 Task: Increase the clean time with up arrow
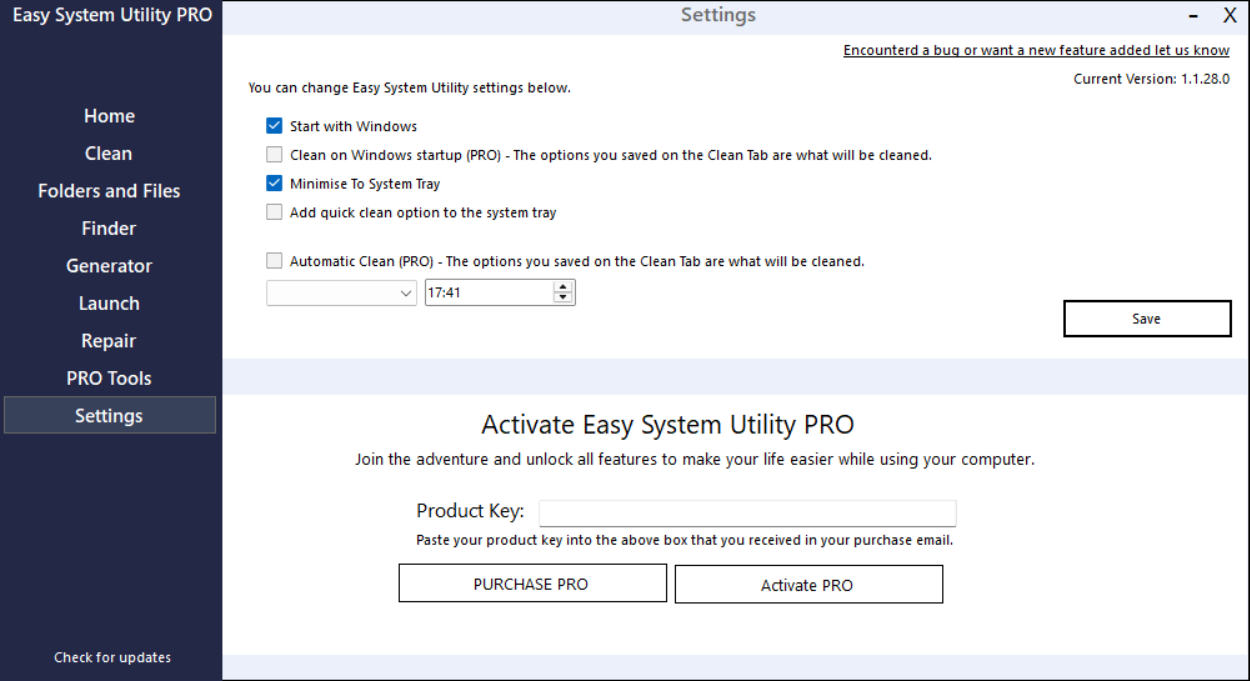click(564, 287)
